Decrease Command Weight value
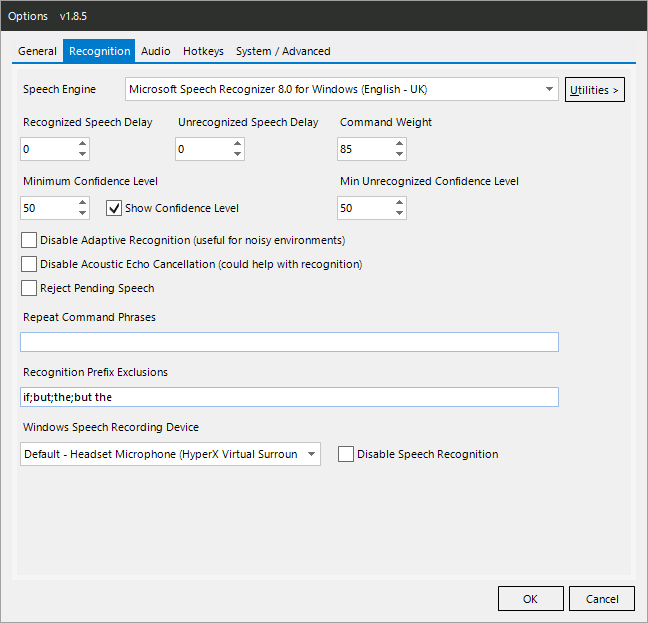 (x=399, y=154)
